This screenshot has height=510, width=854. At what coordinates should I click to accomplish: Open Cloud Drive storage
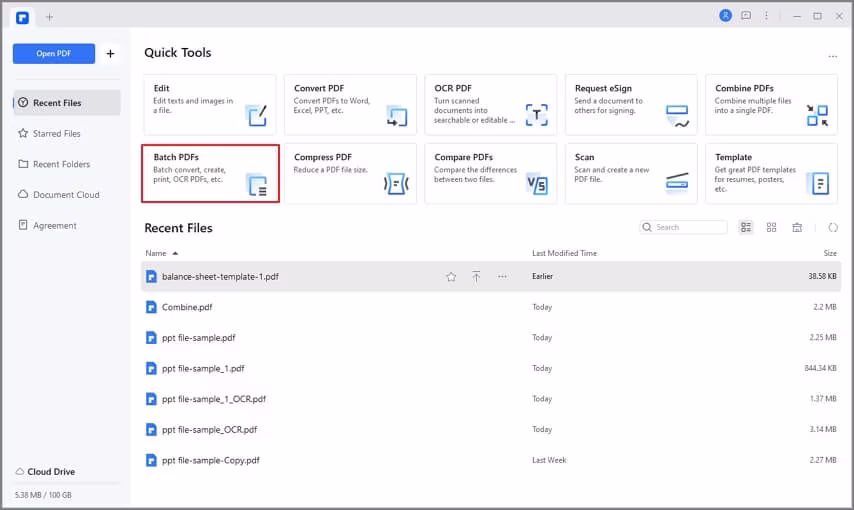tap(50, 472)
